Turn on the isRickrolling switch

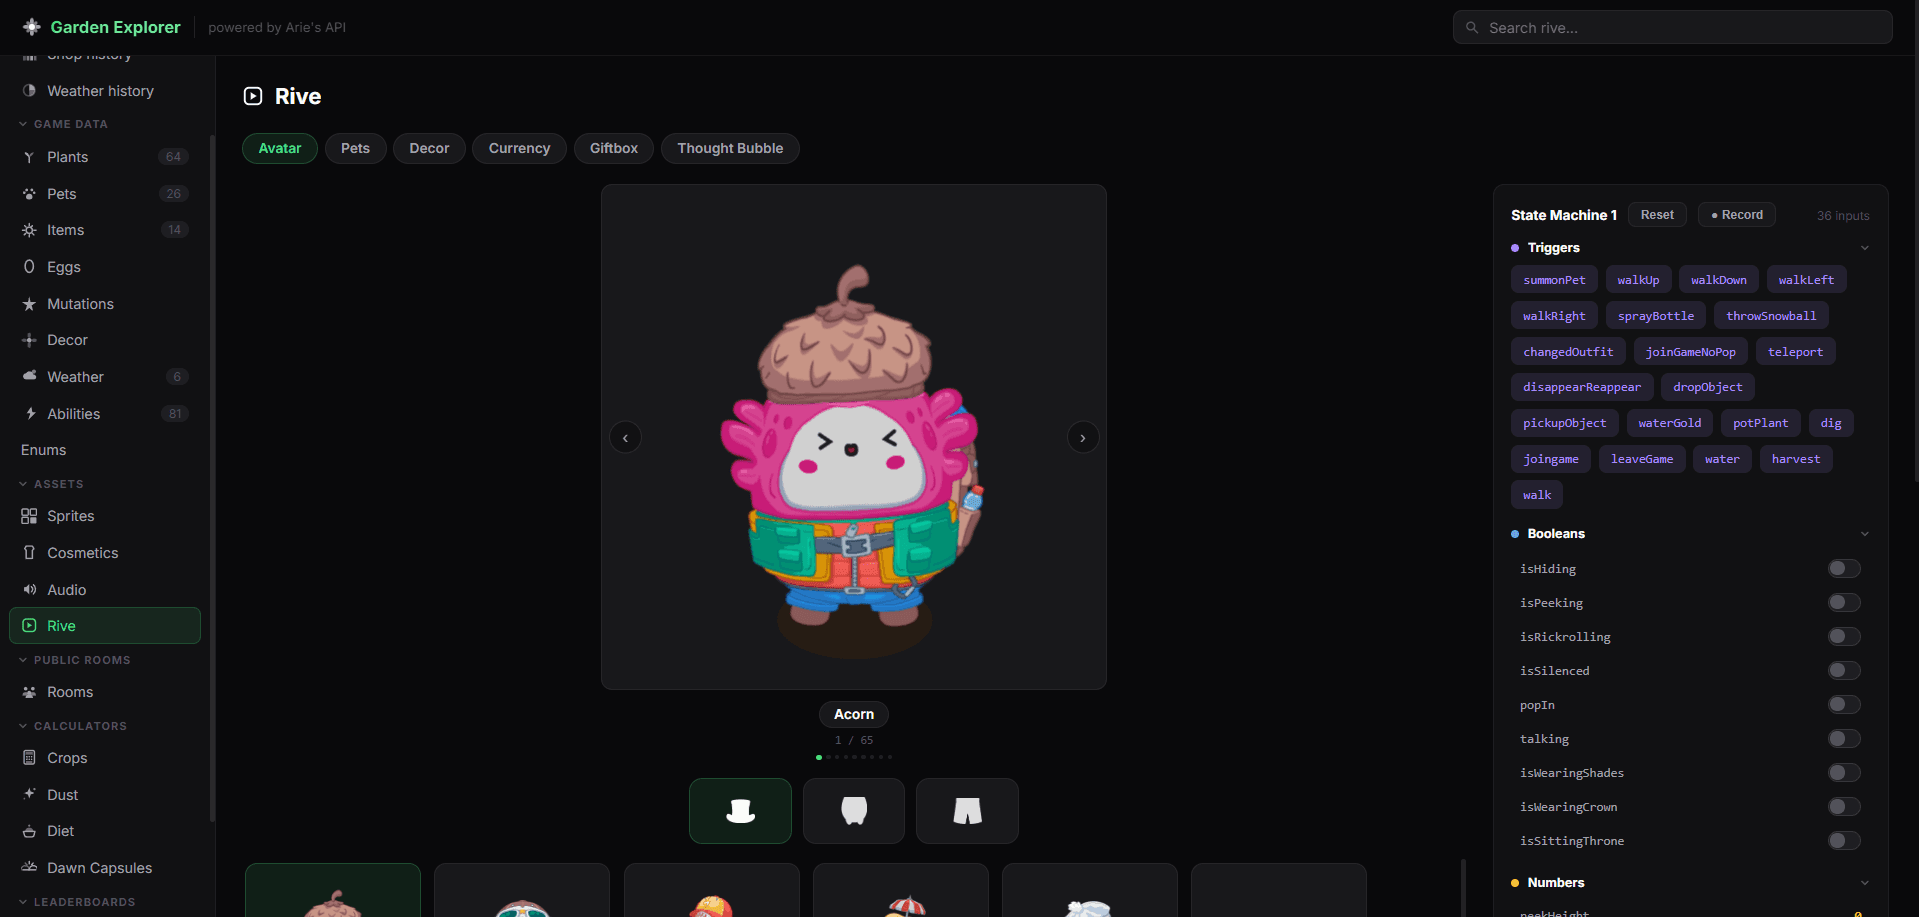[1844, 637]
